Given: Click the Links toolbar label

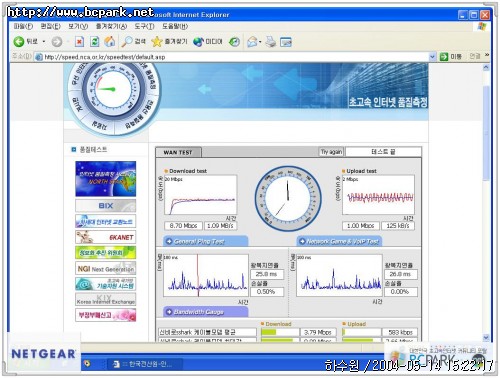Looking at the screenshot, I should pos(475,56).
